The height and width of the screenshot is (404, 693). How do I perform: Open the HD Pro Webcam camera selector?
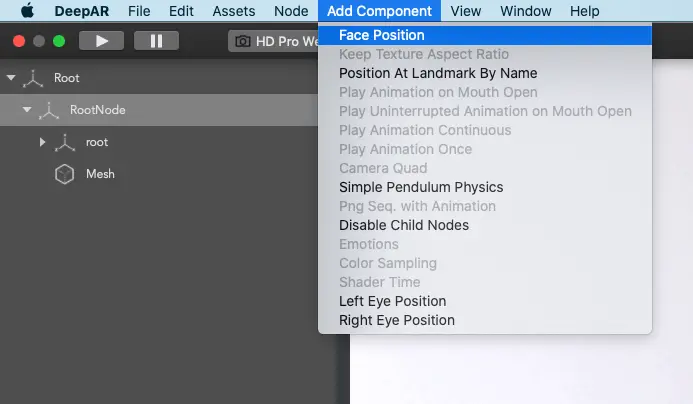pos(273,41)
